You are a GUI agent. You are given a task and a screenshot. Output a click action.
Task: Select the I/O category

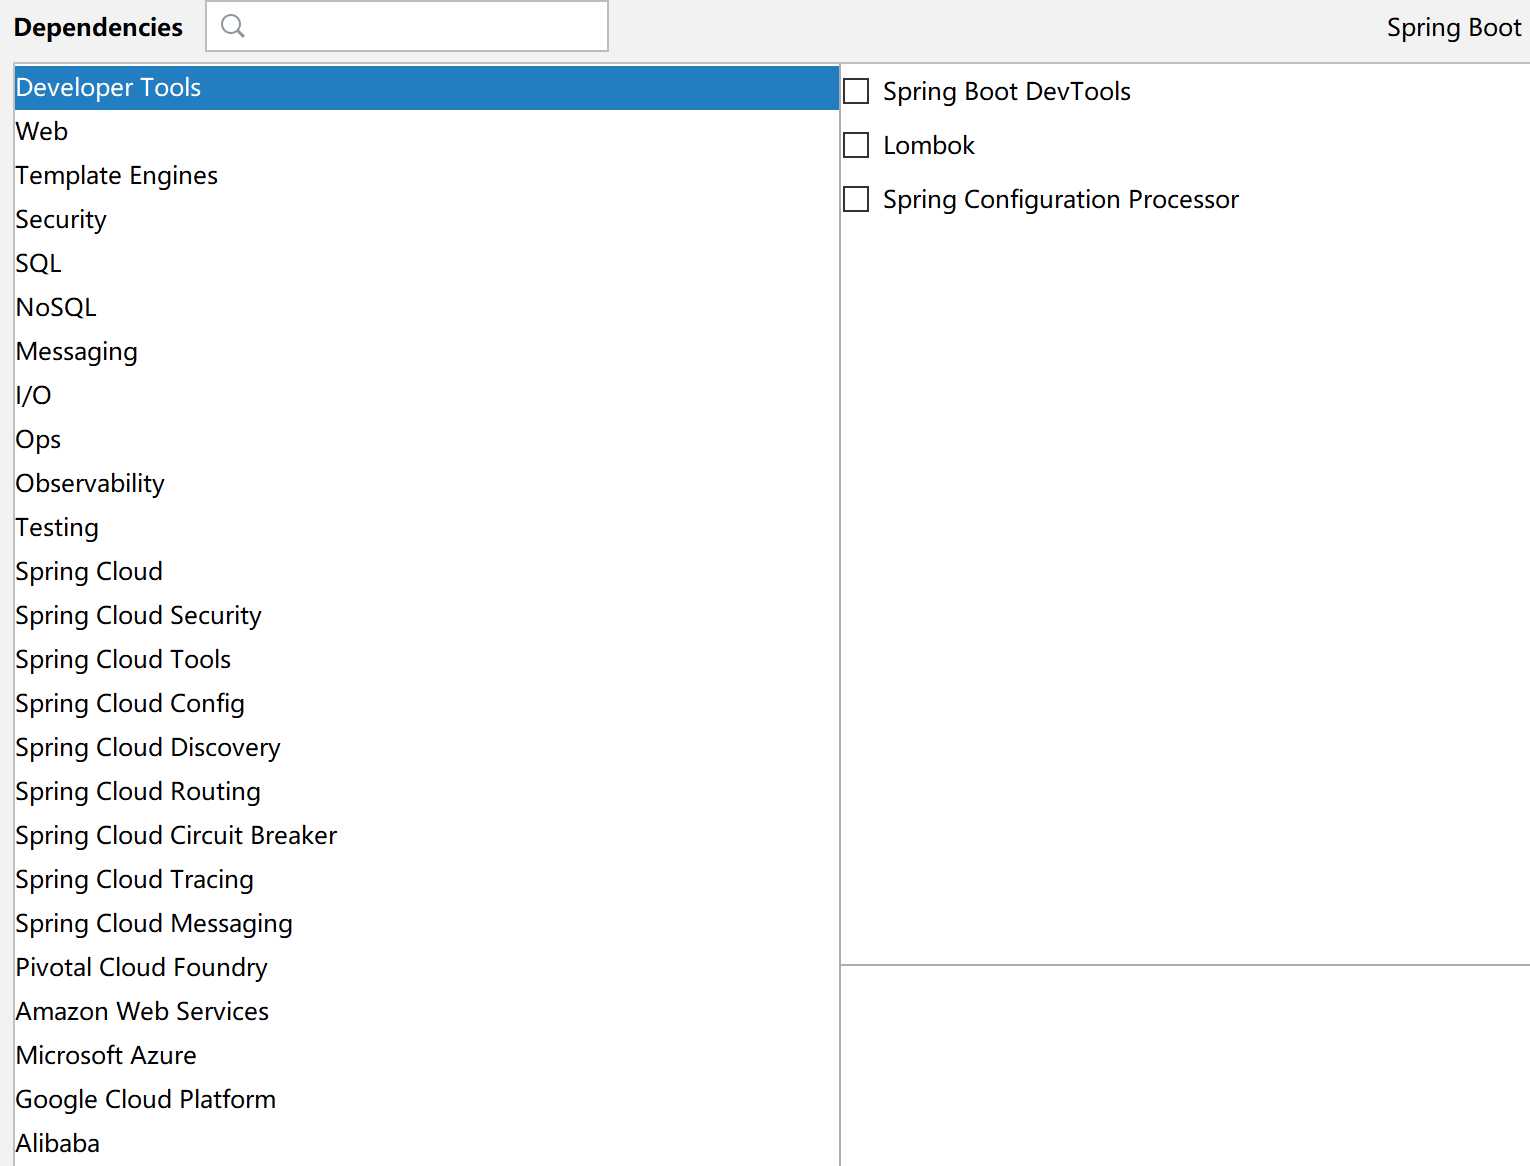(x=427, y=396)
